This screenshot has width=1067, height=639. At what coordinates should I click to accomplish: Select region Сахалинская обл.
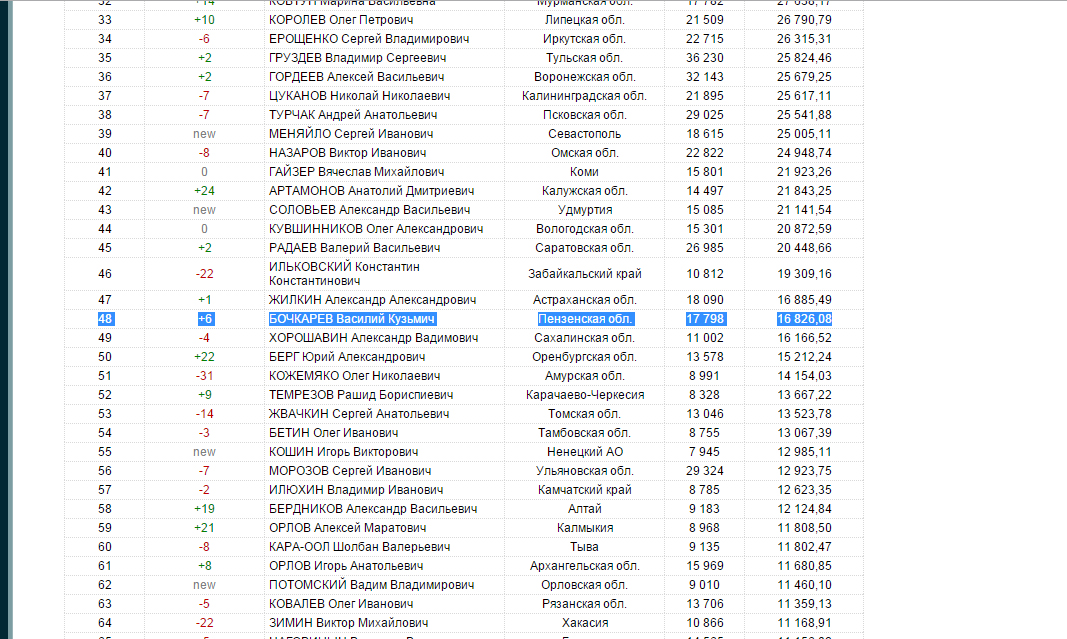click(x=585, y=338)
